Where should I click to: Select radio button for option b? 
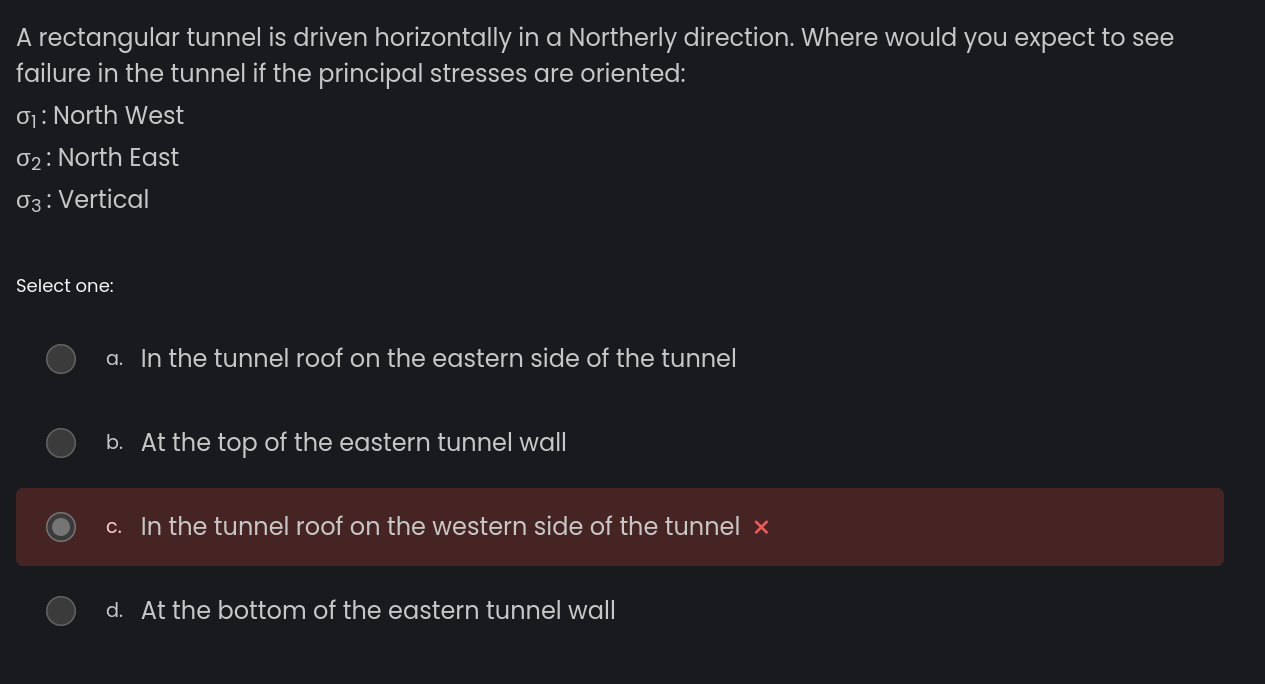click(61, 442)
